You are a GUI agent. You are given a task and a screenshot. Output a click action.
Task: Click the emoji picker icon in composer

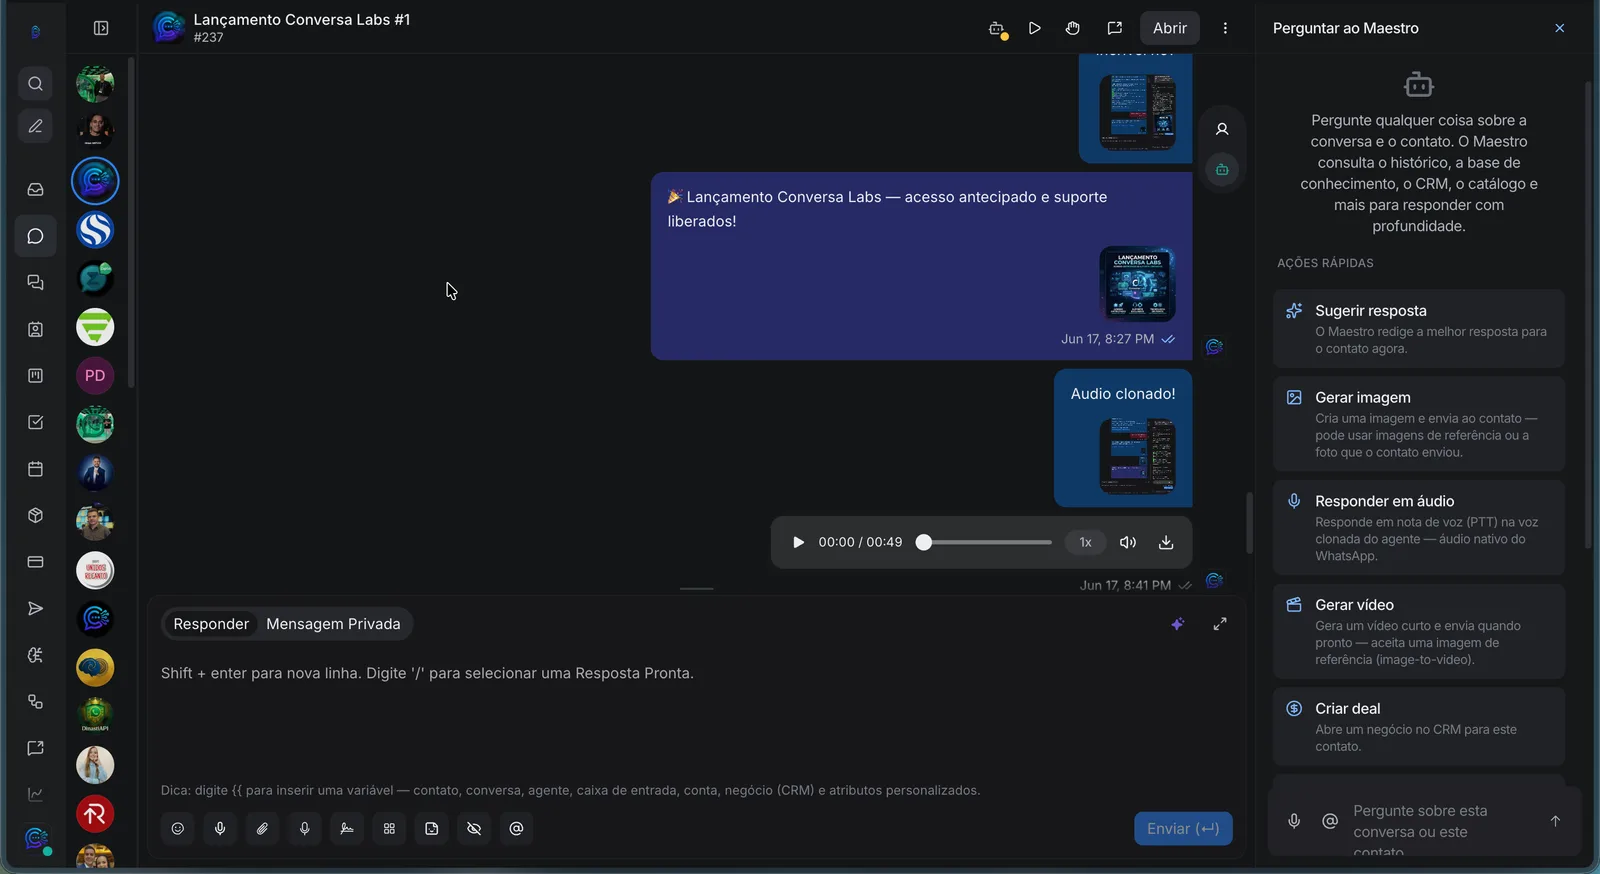click(x=178, y=828)
